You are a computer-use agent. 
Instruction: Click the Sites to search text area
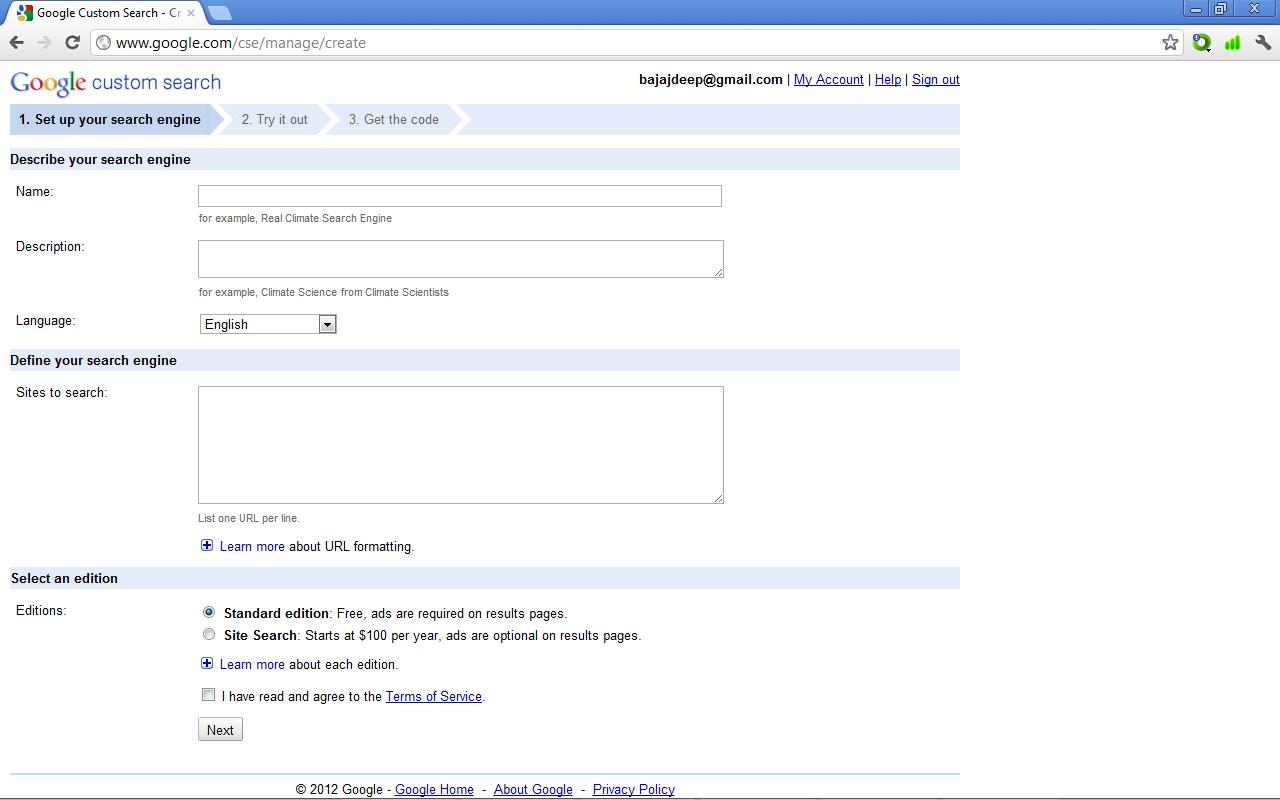click(460, 444)
